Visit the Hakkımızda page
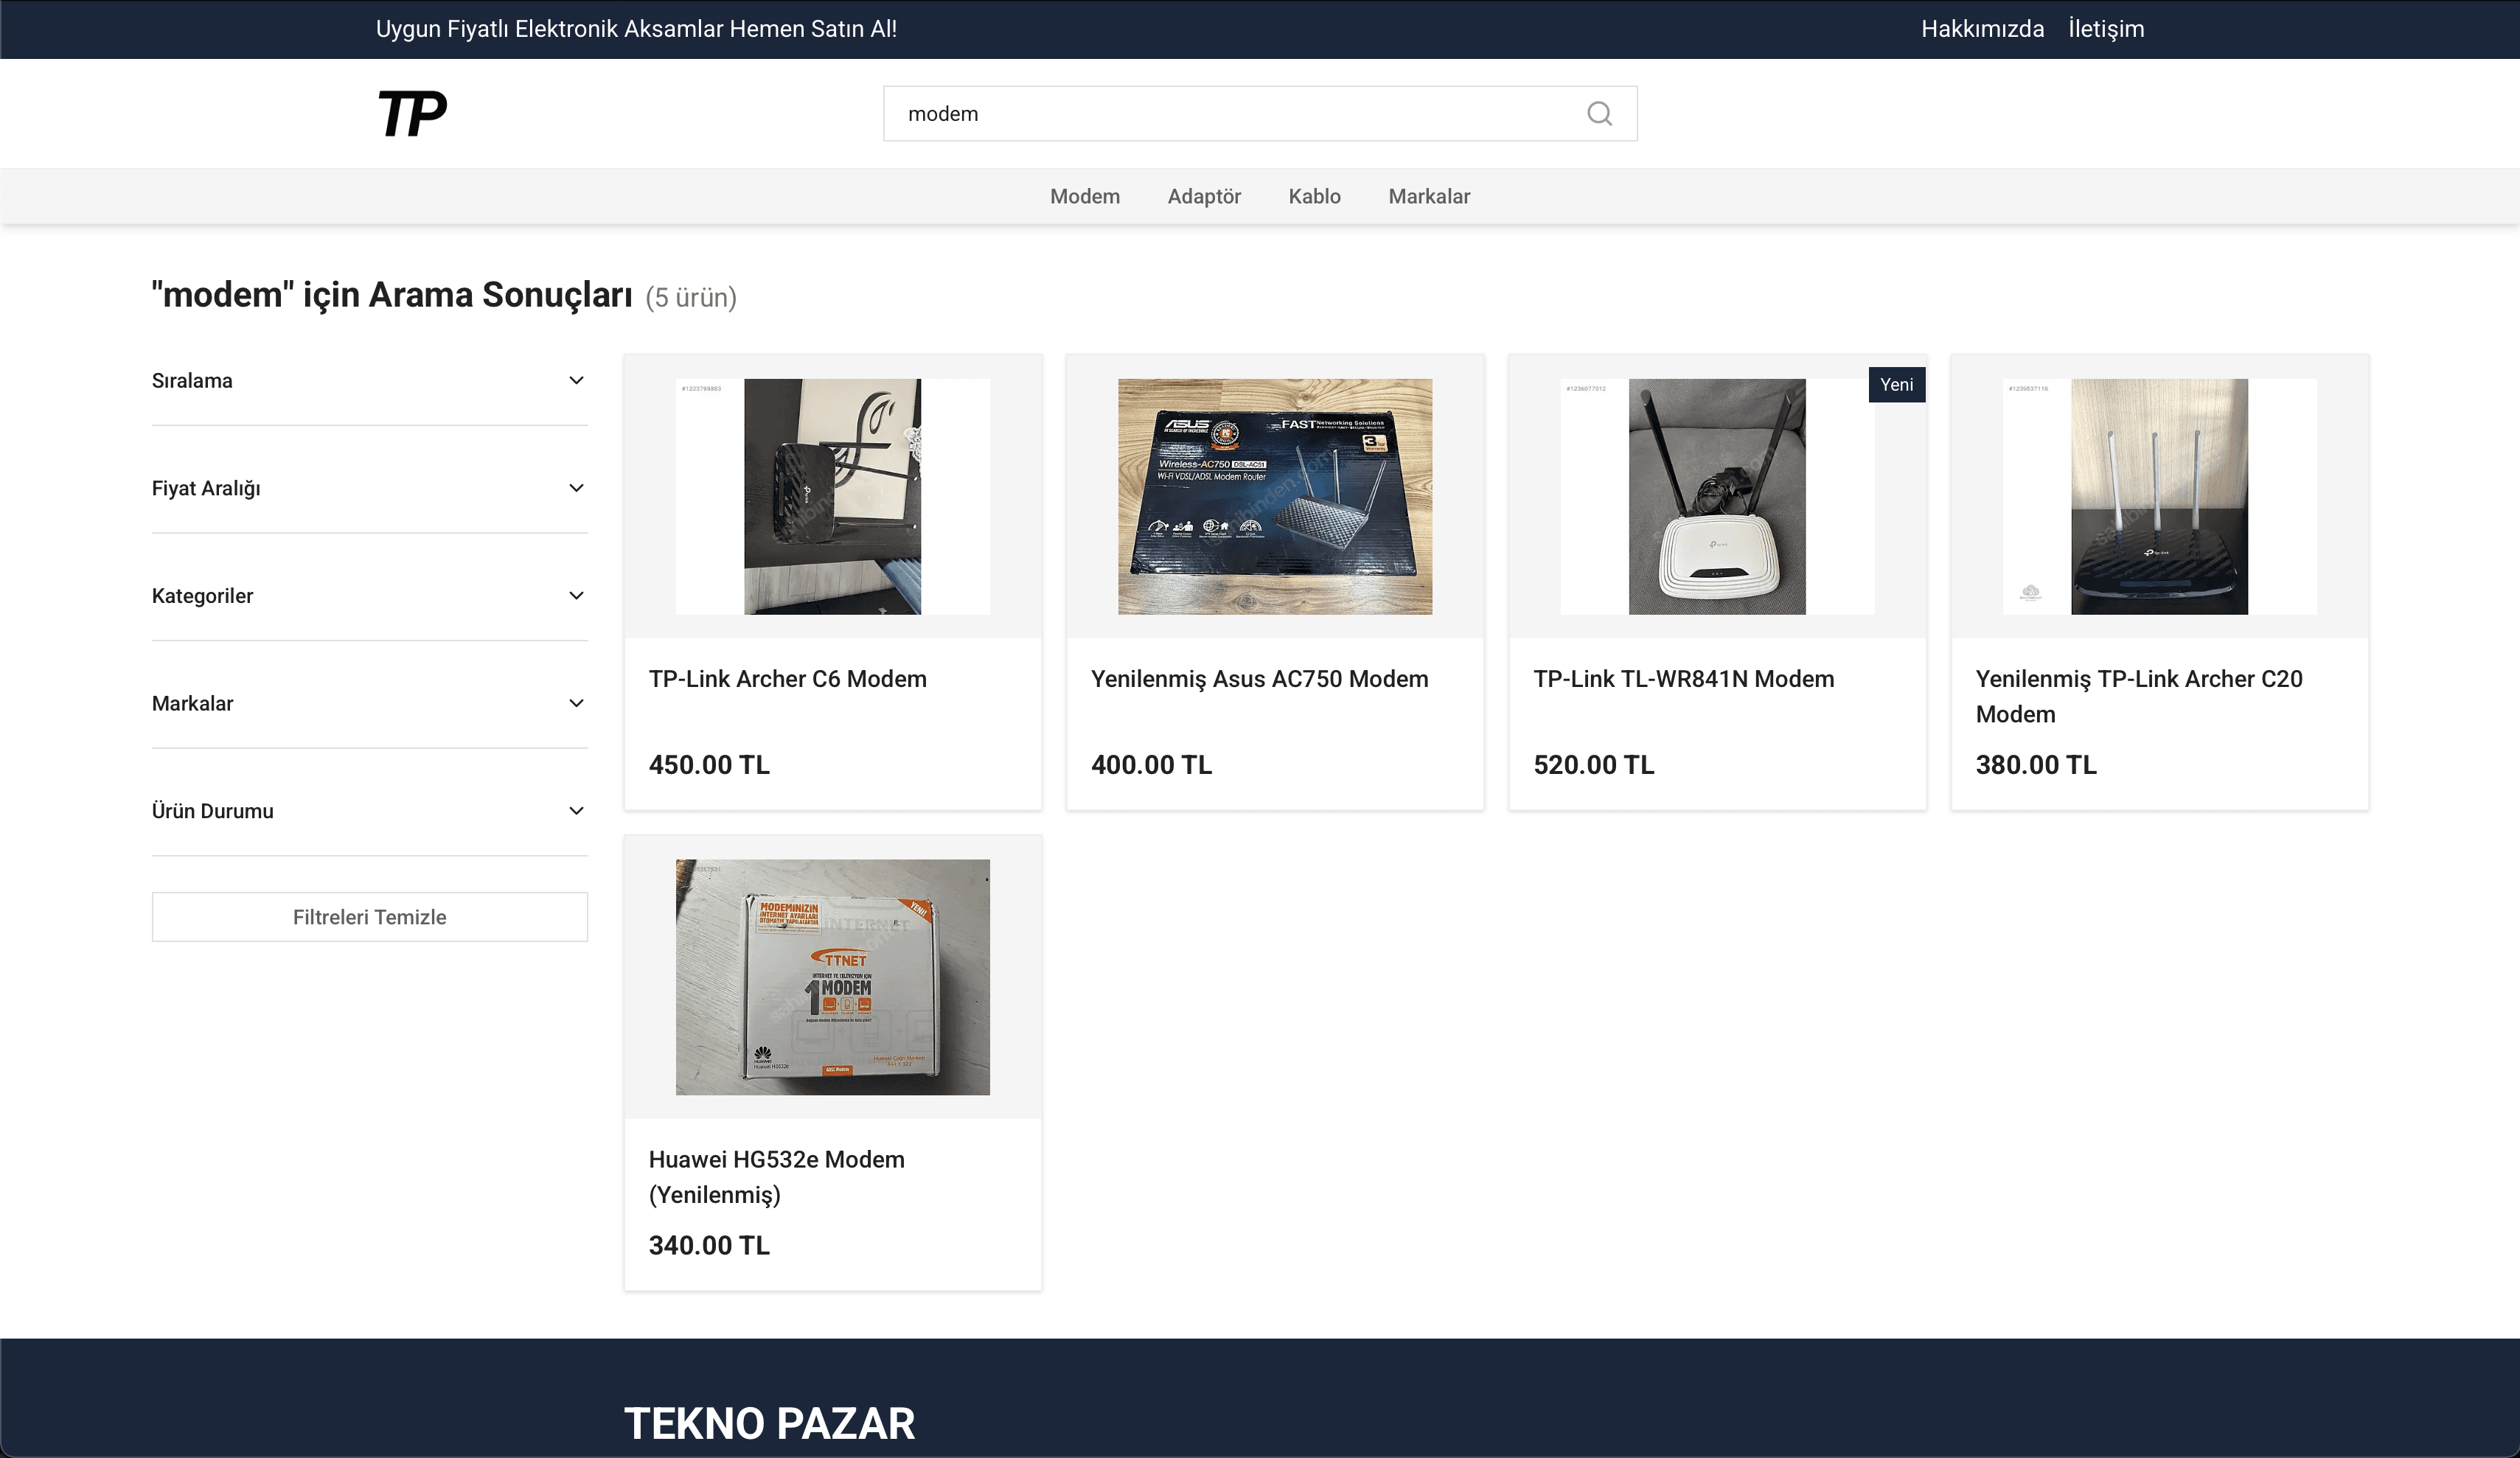This screenshot has width=2520, height=1458. click(1982, 29)
